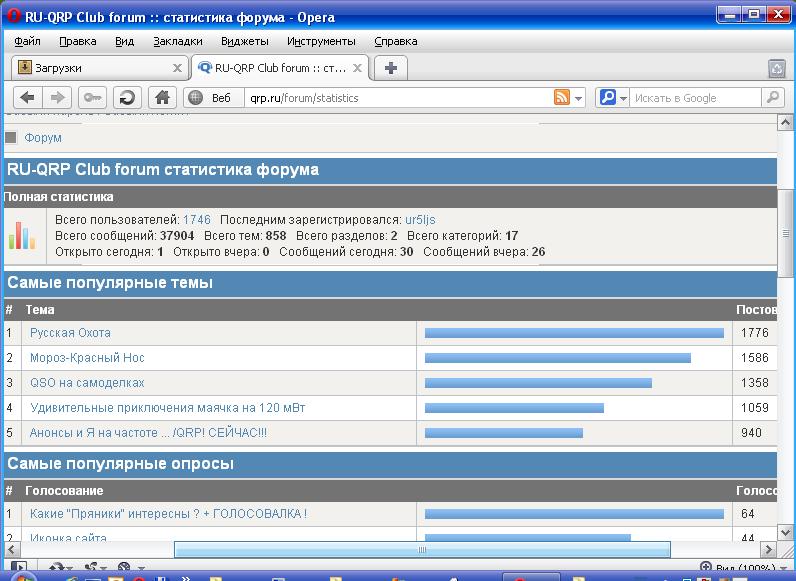796x581 pixels.
Task: Open Удивительные приключения маячка на 120 мВт
Action: tap(168, 407)
